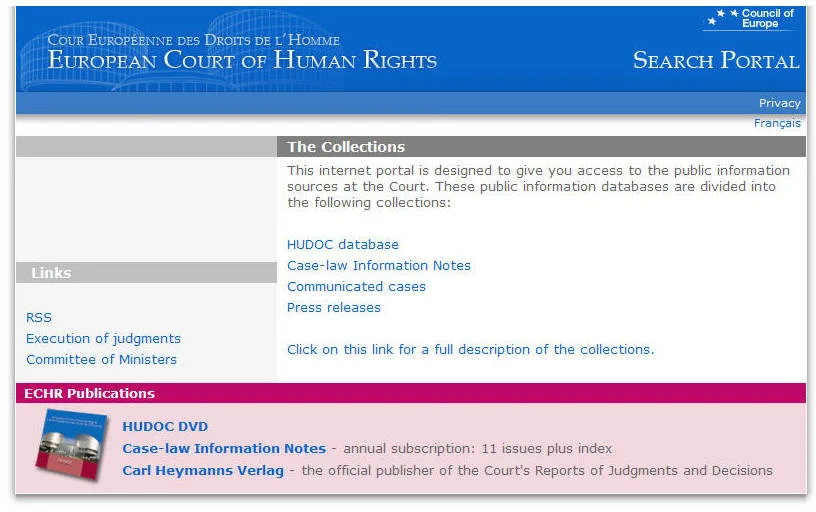Image resolution: width=816 pixels, height=512 pixels.
Task: Open HUDOC DVD publication link
Action: (x=165, y=427)
